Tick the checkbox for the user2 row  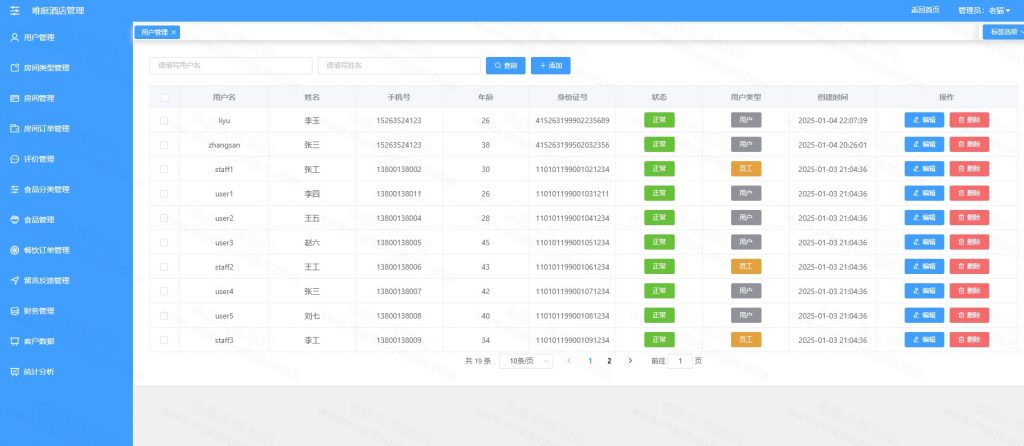click(164, 218)
